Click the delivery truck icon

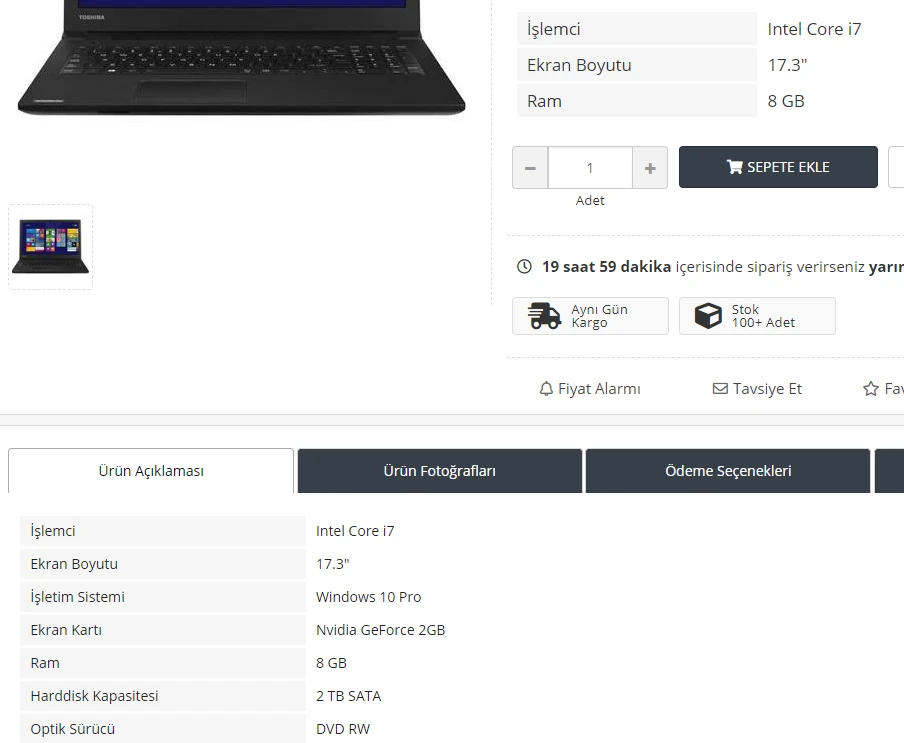point(544,316)
